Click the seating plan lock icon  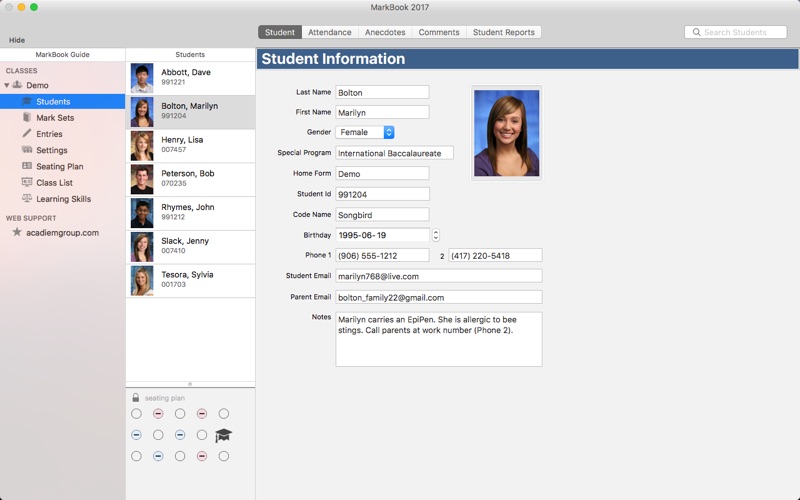coord(136,397)
